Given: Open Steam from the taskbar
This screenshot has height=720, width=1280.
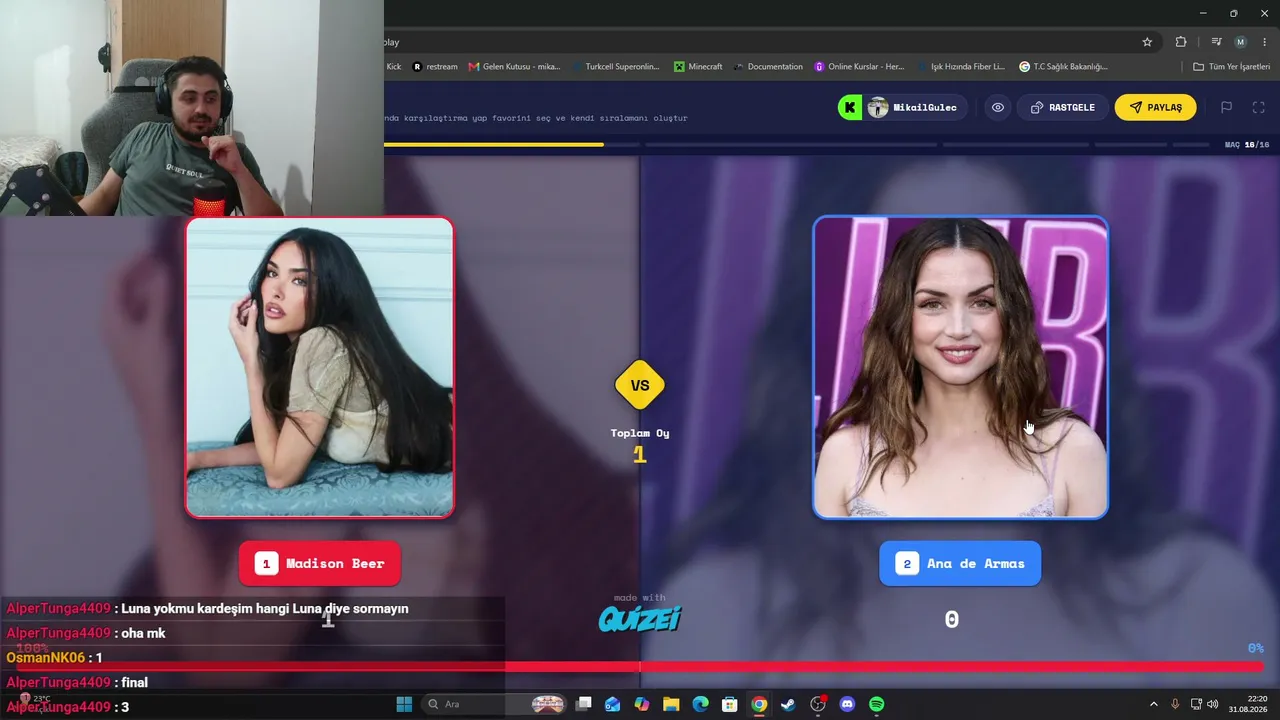Looking at the screenshot, I should click(x=788, y=704).
